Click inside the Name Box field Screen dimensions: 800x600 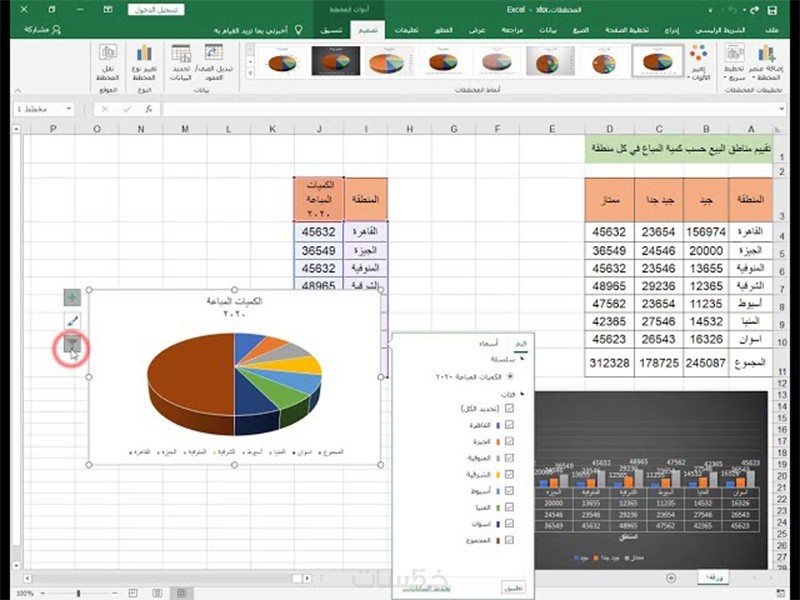[38, 109]
